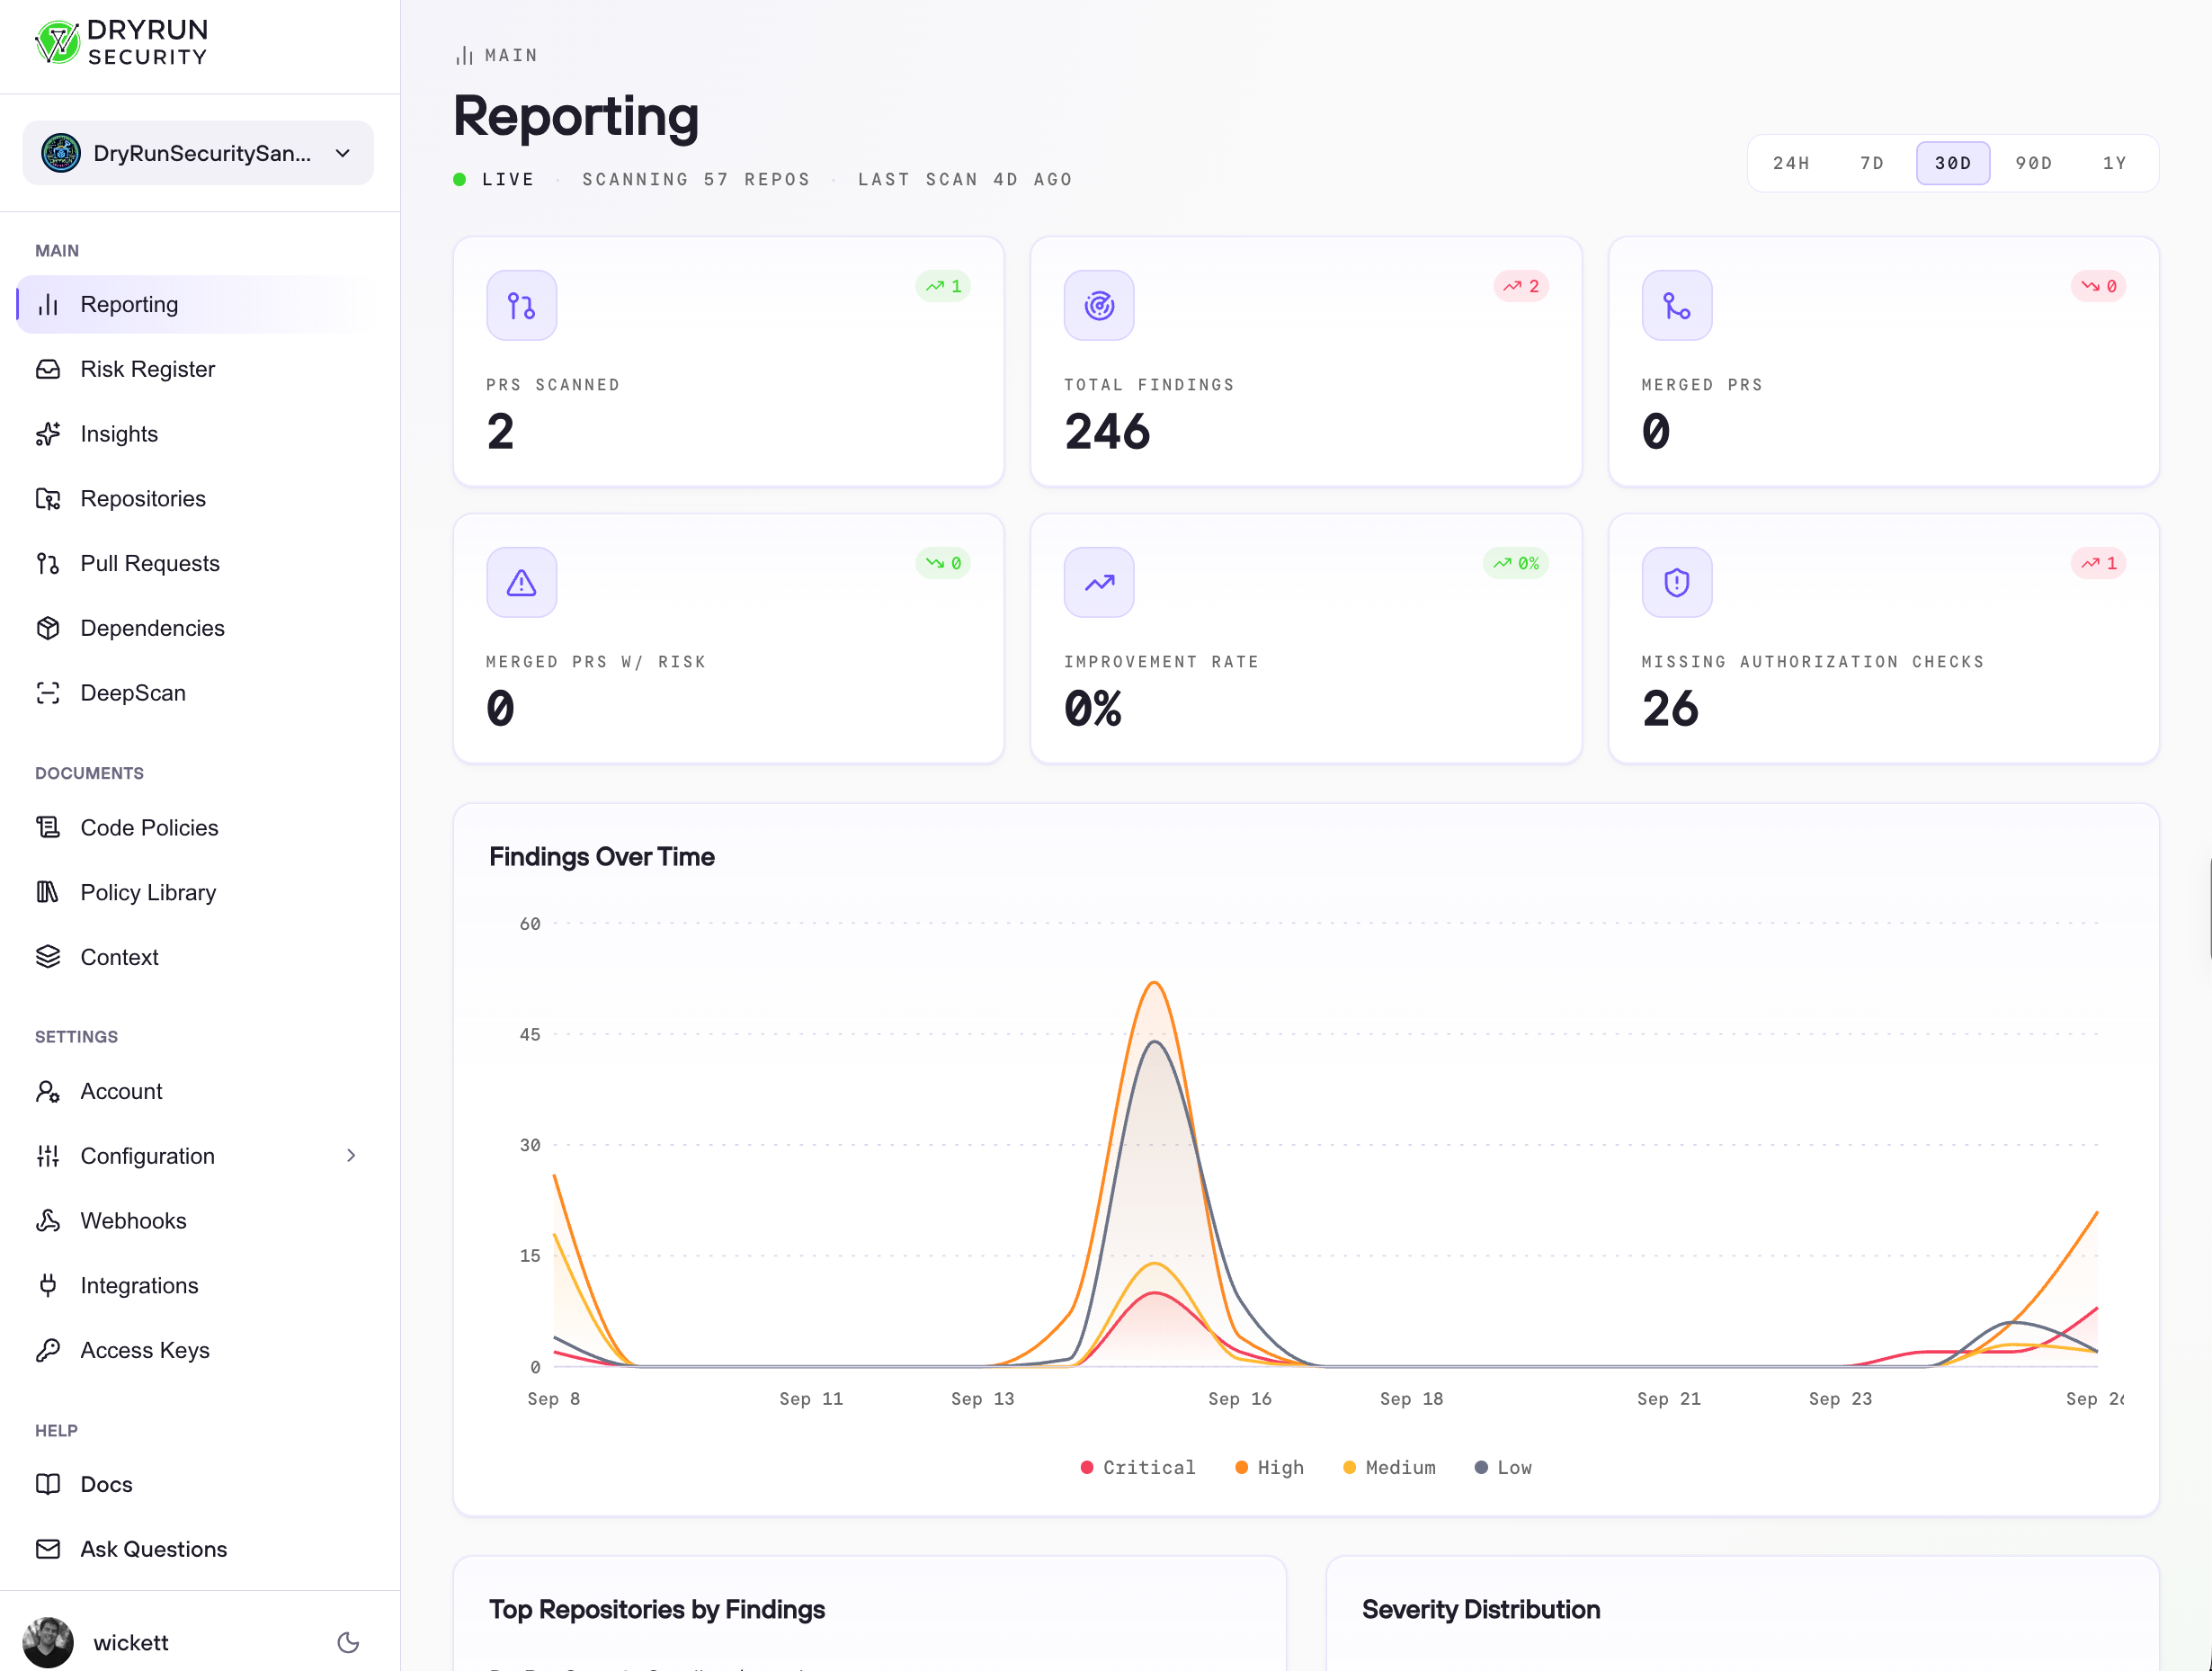This screenshot has height=1671, width=2212.
Task: Open the Missing Authorization Checks card
Action: (1883, 639)
